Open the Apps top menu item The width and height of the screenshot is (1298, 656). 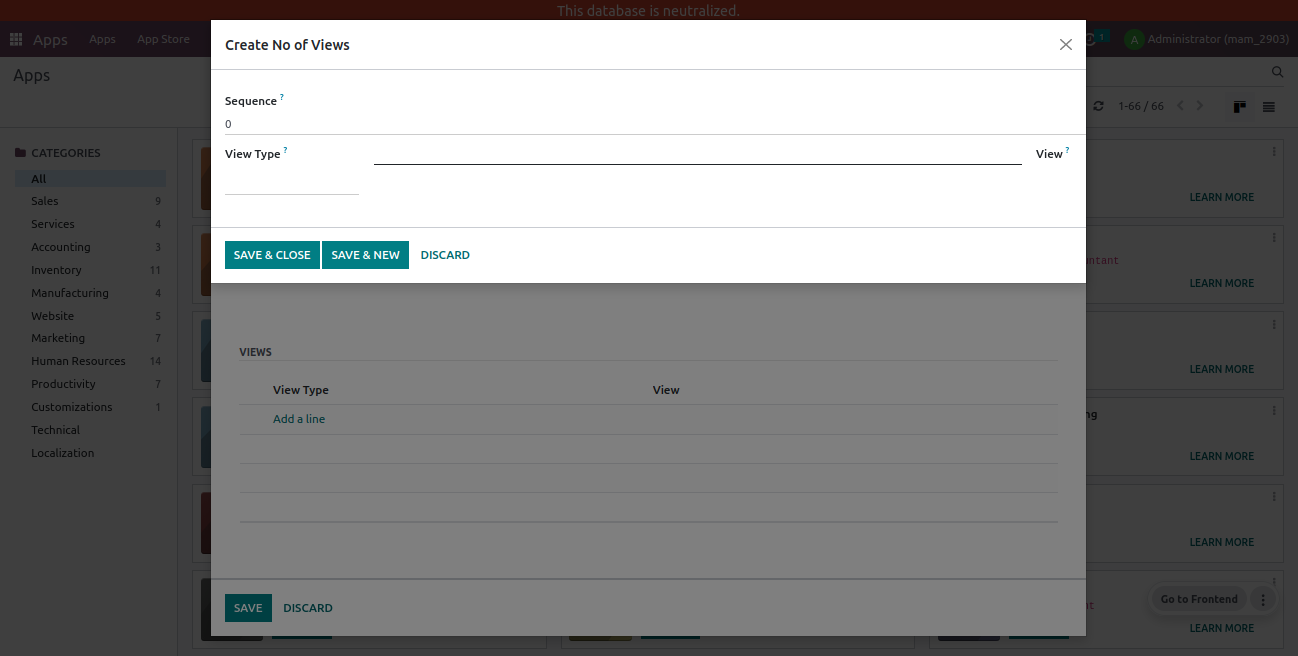102,39
